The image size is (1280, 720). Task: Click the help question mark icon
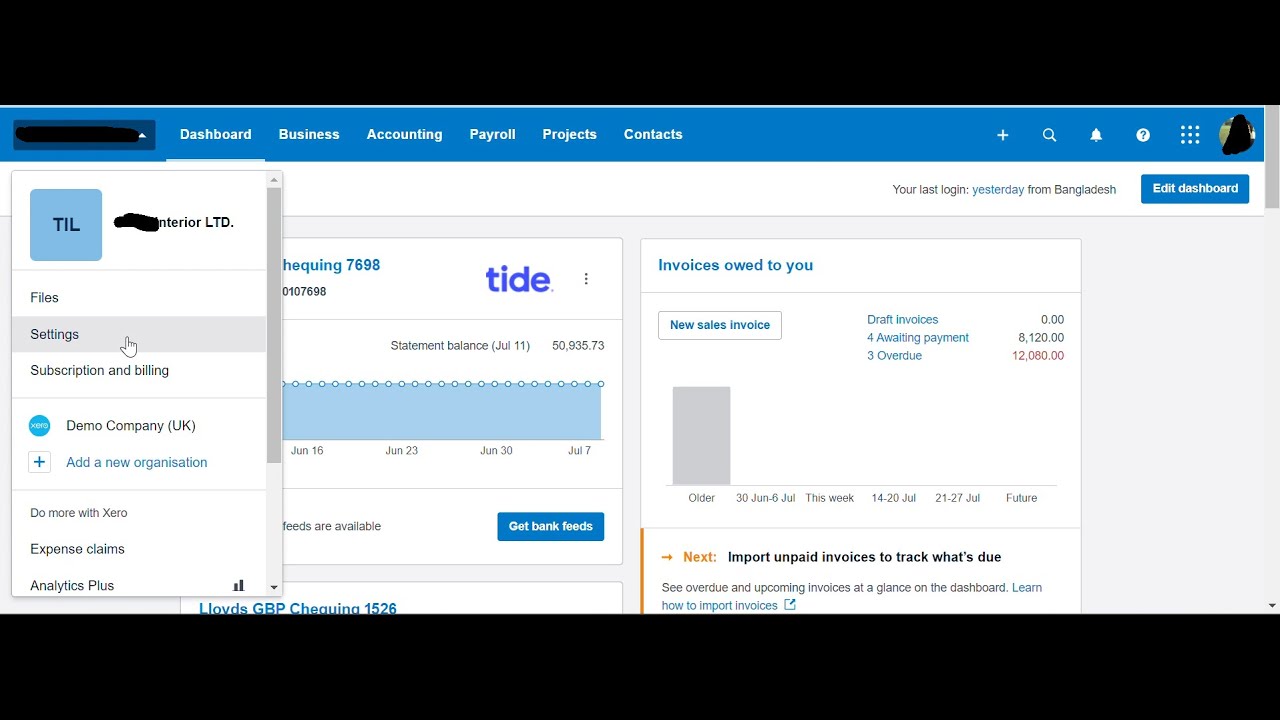coord(1143,135)
